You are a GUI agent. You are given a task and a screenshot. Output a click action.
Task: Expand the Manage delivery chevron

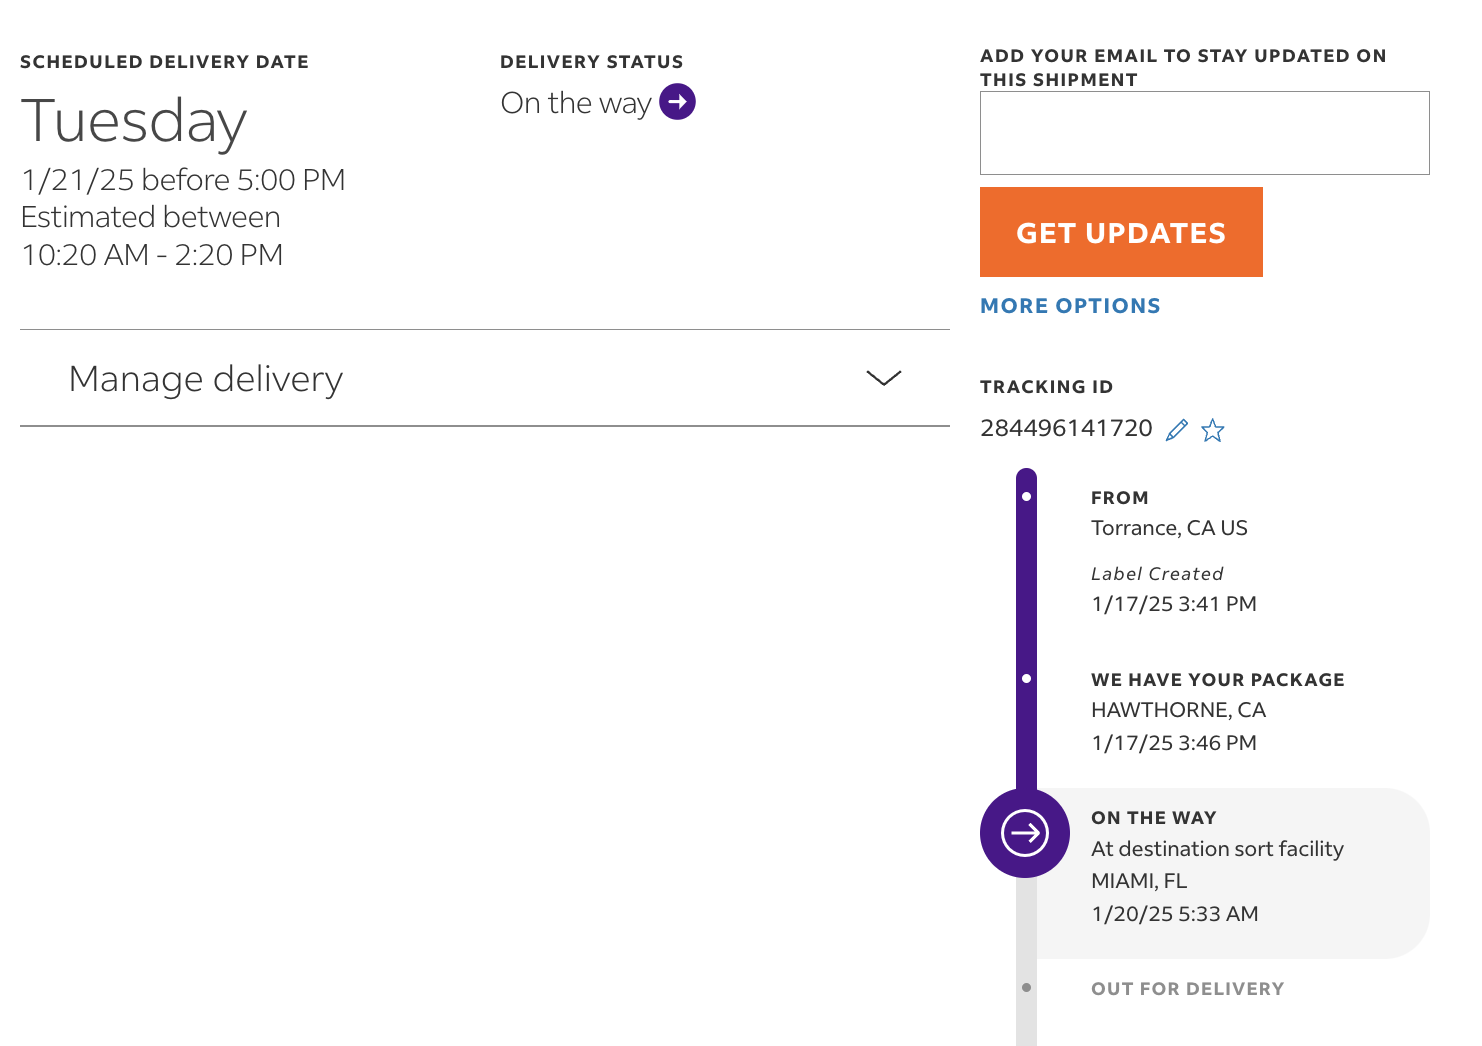point(884,378)
